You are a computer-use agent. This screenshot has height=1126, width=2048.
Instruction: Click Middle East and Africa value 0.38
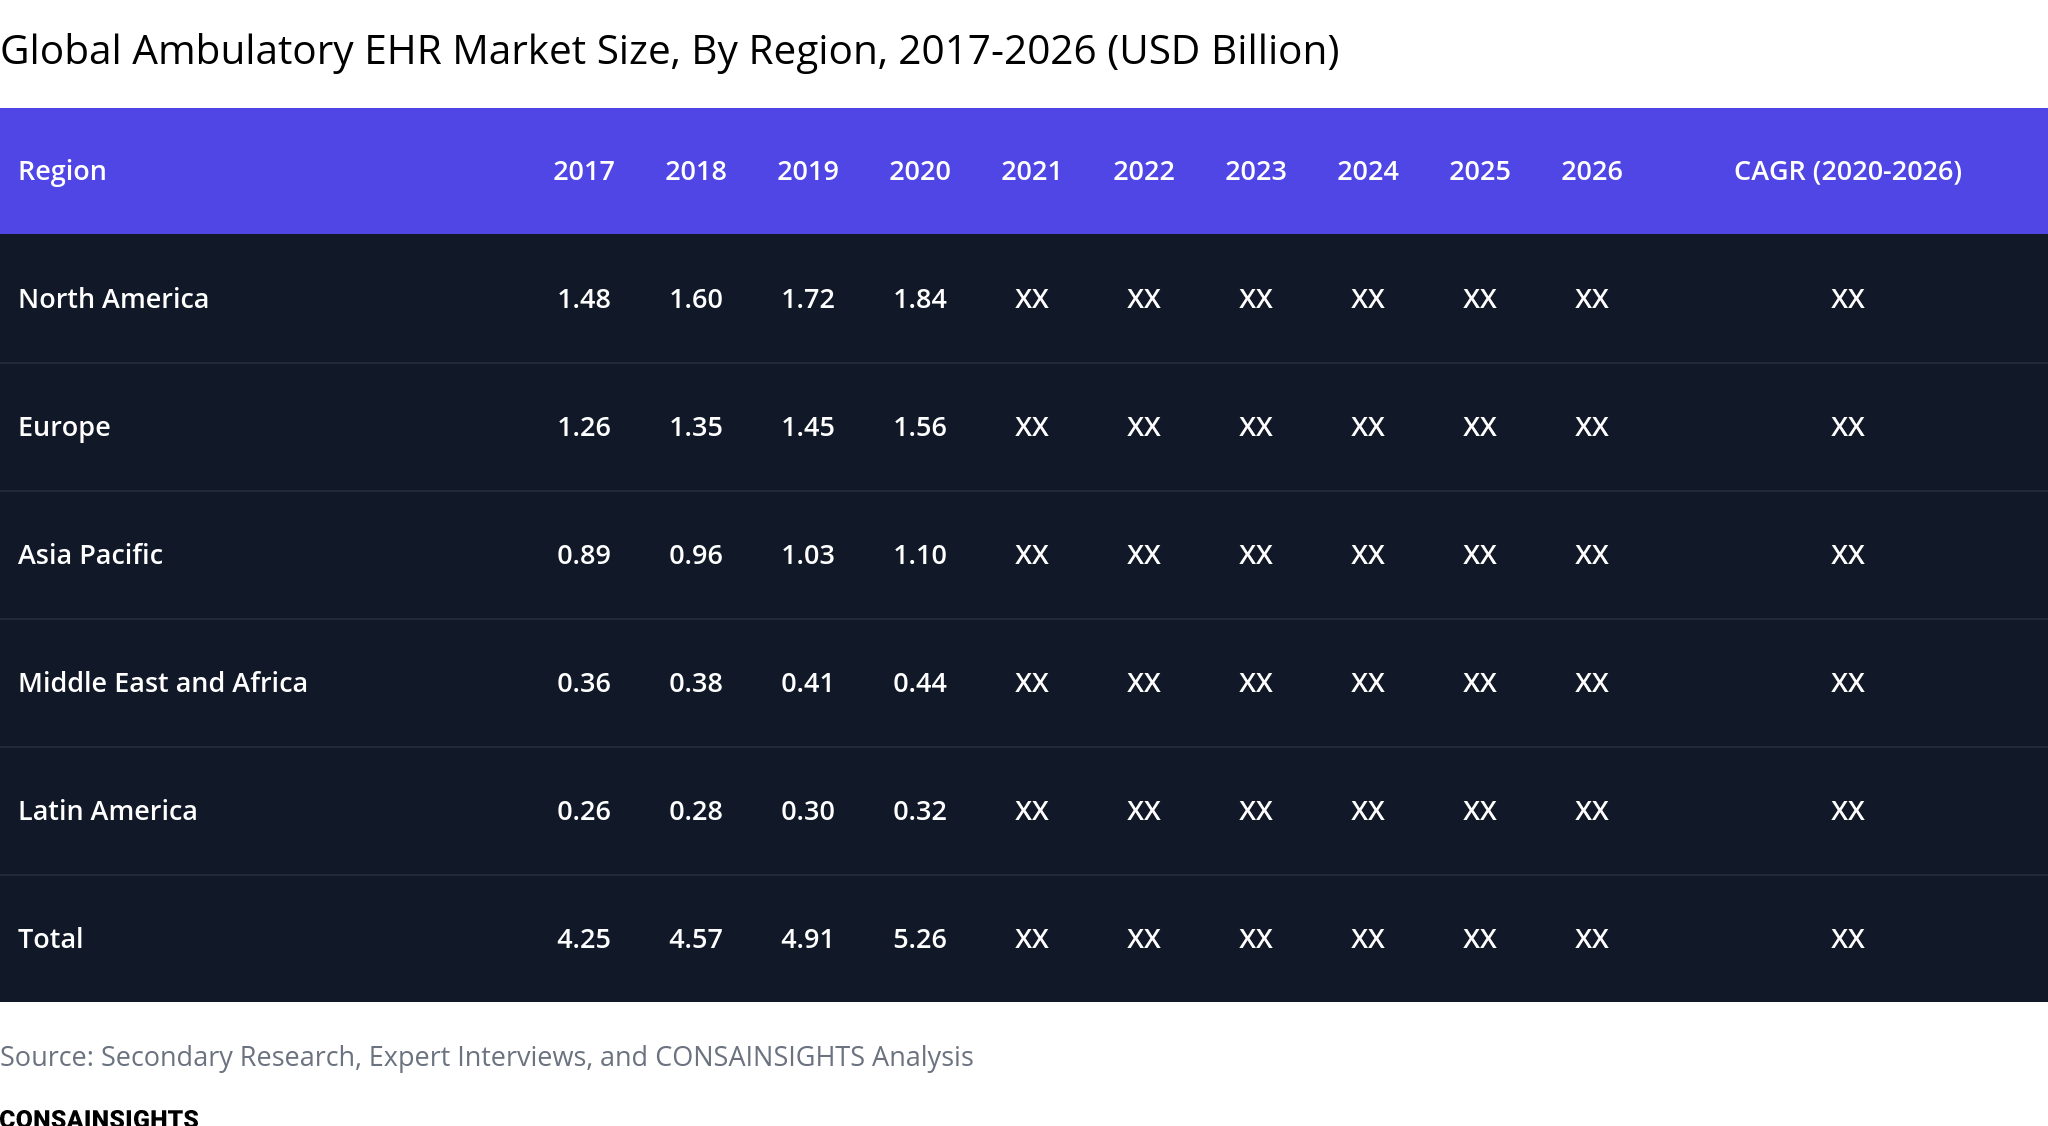(x=696, y=682)
